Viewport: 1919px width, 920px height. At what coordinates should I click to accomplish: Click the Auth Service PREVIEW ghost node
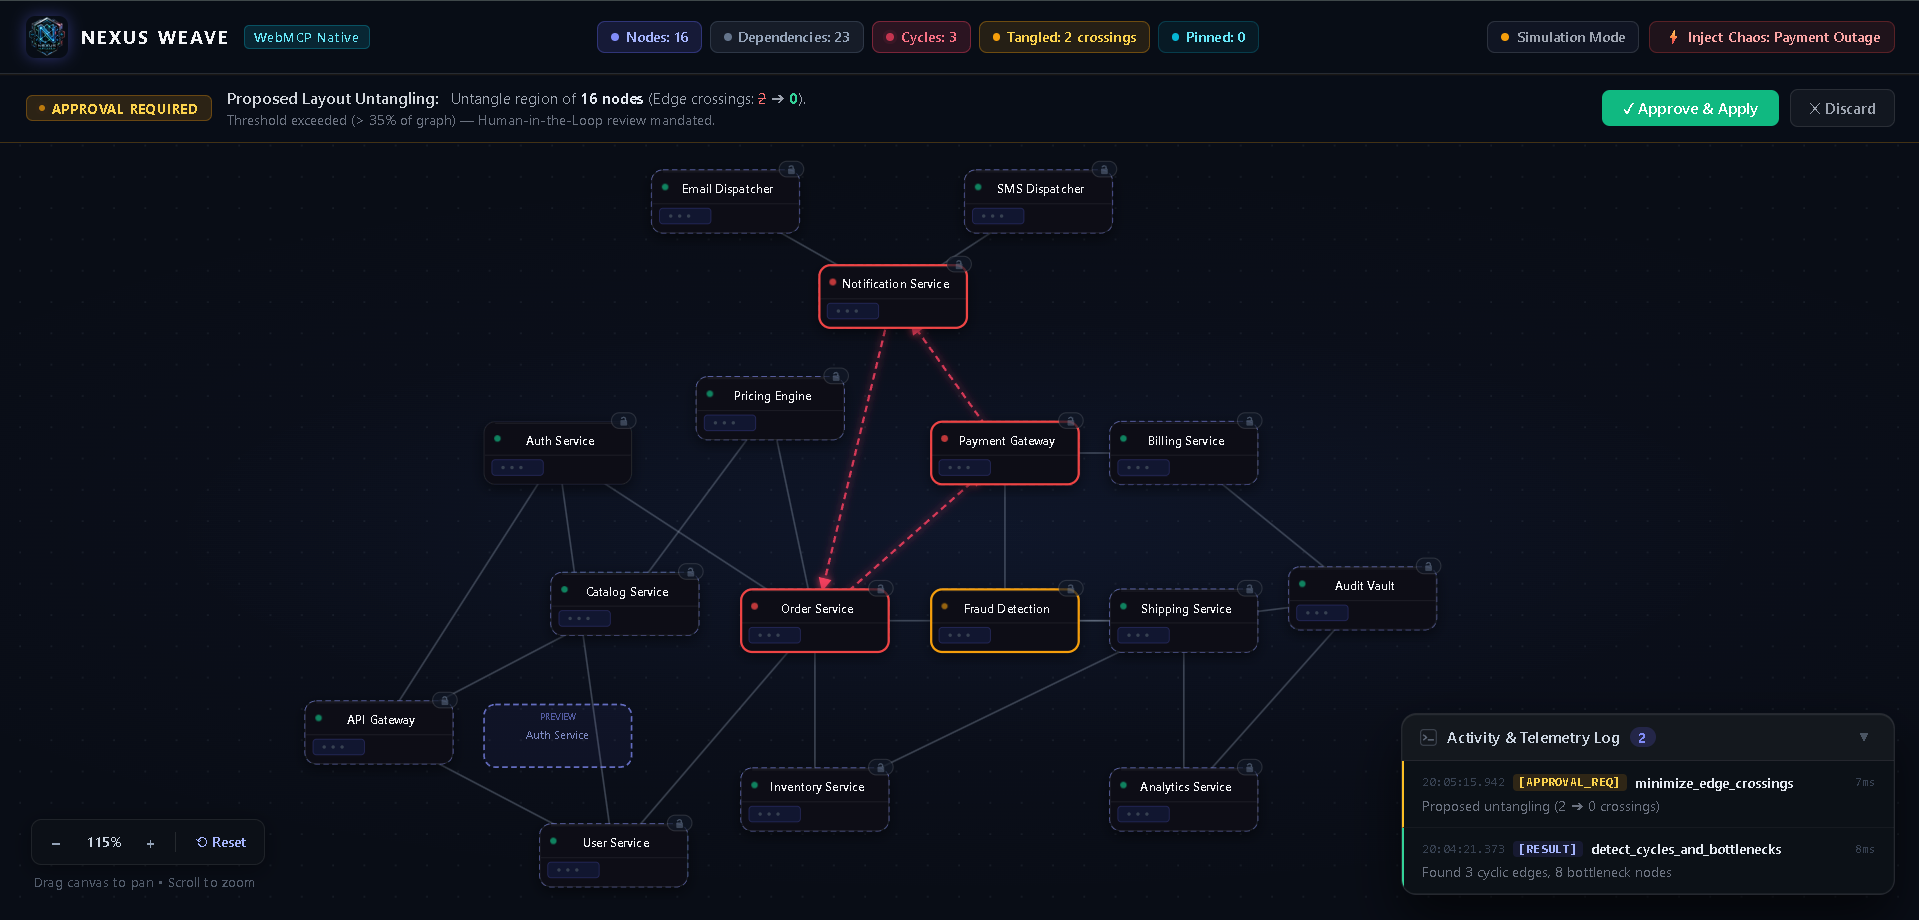coord(558,736)
